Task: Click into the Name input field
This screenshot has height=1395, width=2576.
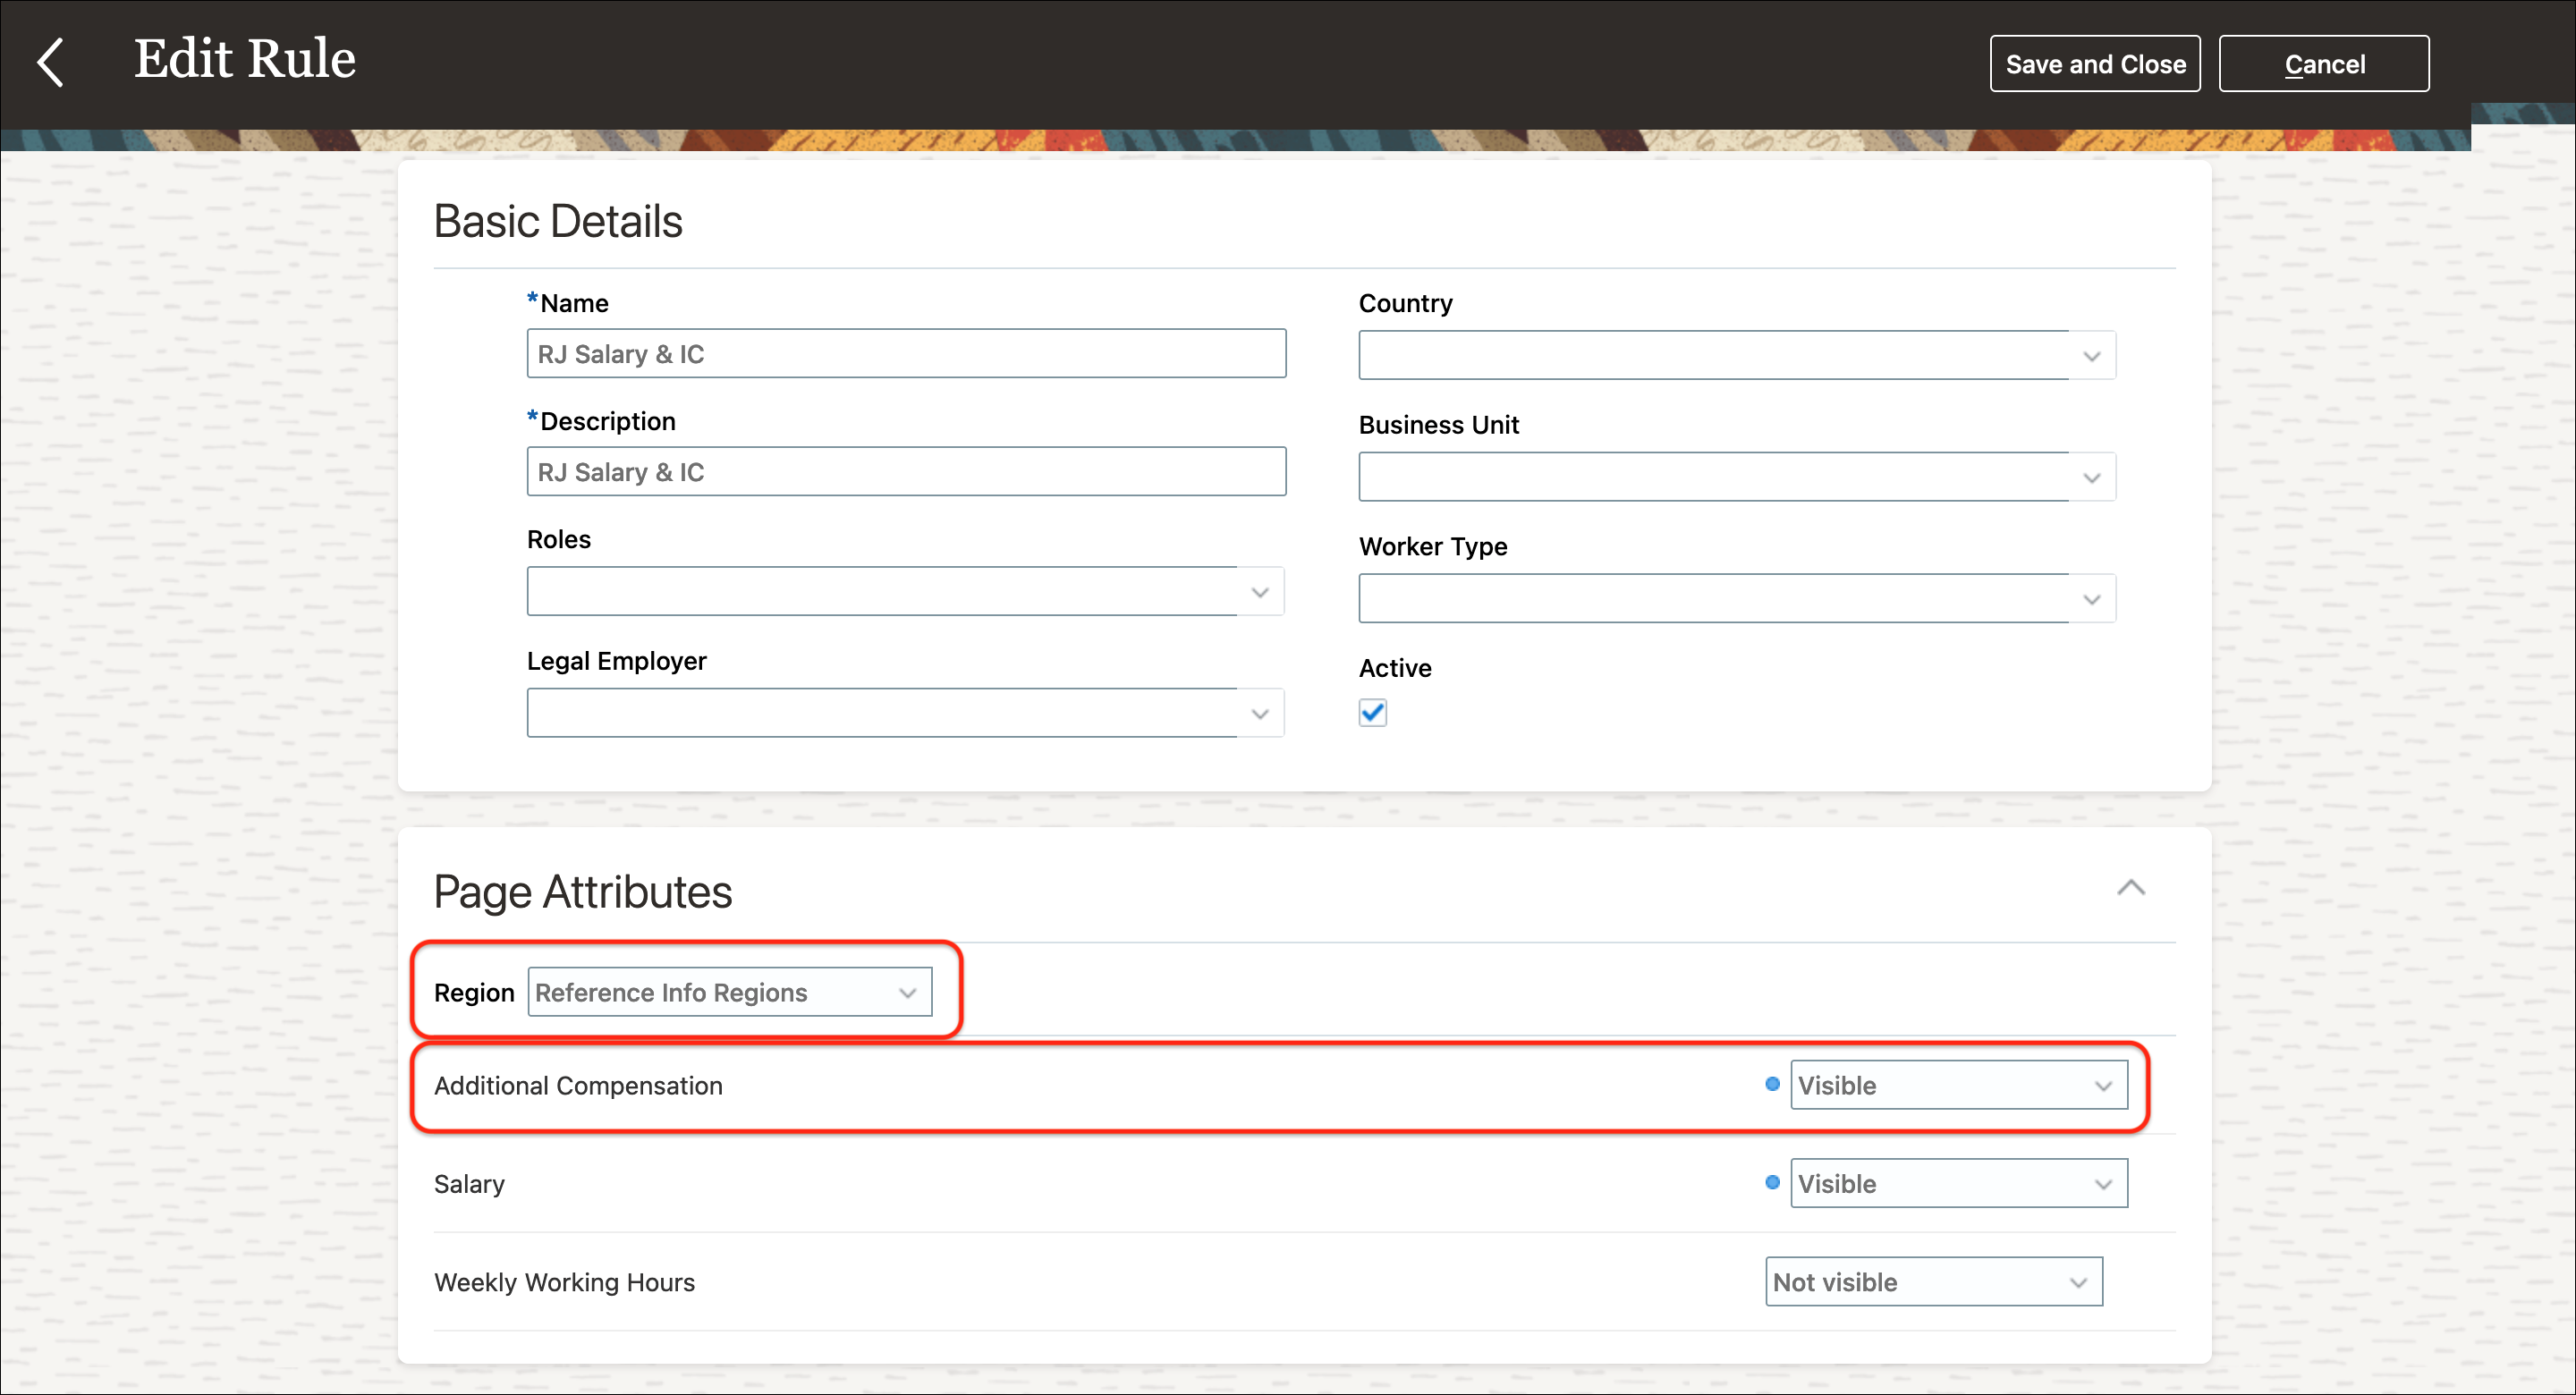Action: pos(905,354)
